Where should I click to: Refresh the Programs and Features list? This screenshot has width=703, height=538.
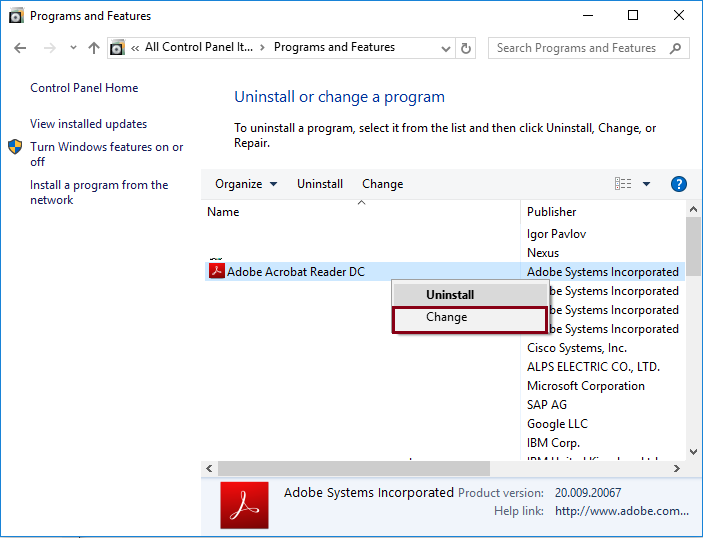(466, 48)
